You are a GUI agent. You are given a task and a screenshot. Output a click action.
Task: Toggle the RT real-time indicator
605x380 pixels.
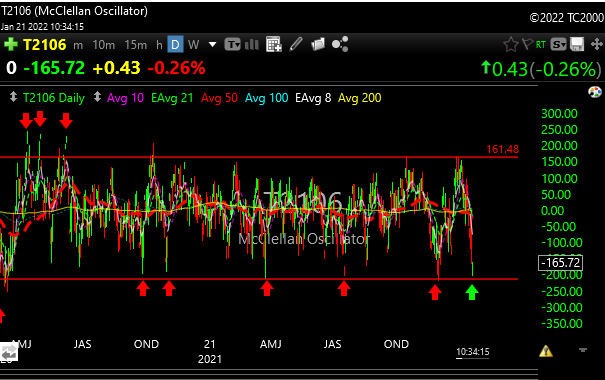point(541,45)
